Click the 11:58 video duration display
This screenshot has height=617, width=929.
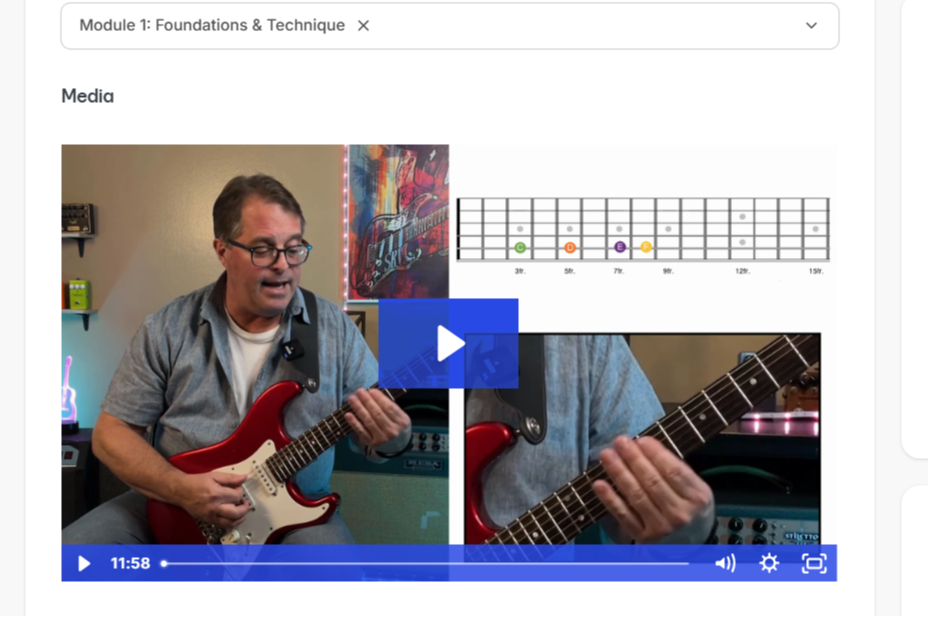(x=130, y=563)
